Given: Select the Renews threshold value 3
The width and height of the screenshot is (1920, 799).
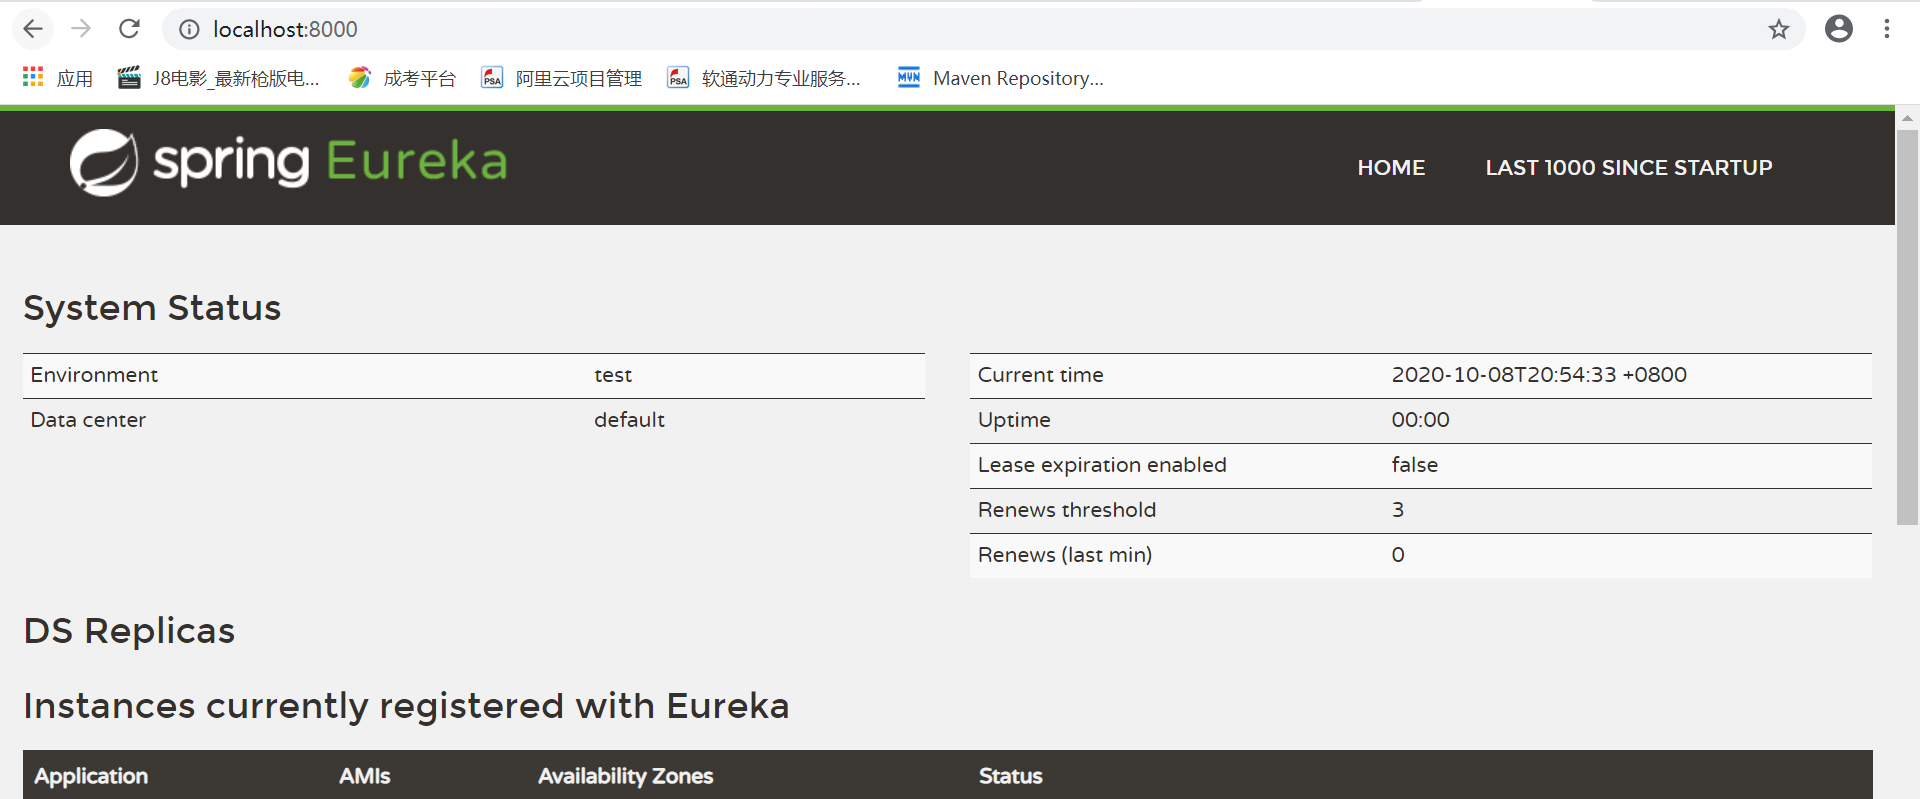Looking at the screenshot, I should click(x=1397, y=510).
